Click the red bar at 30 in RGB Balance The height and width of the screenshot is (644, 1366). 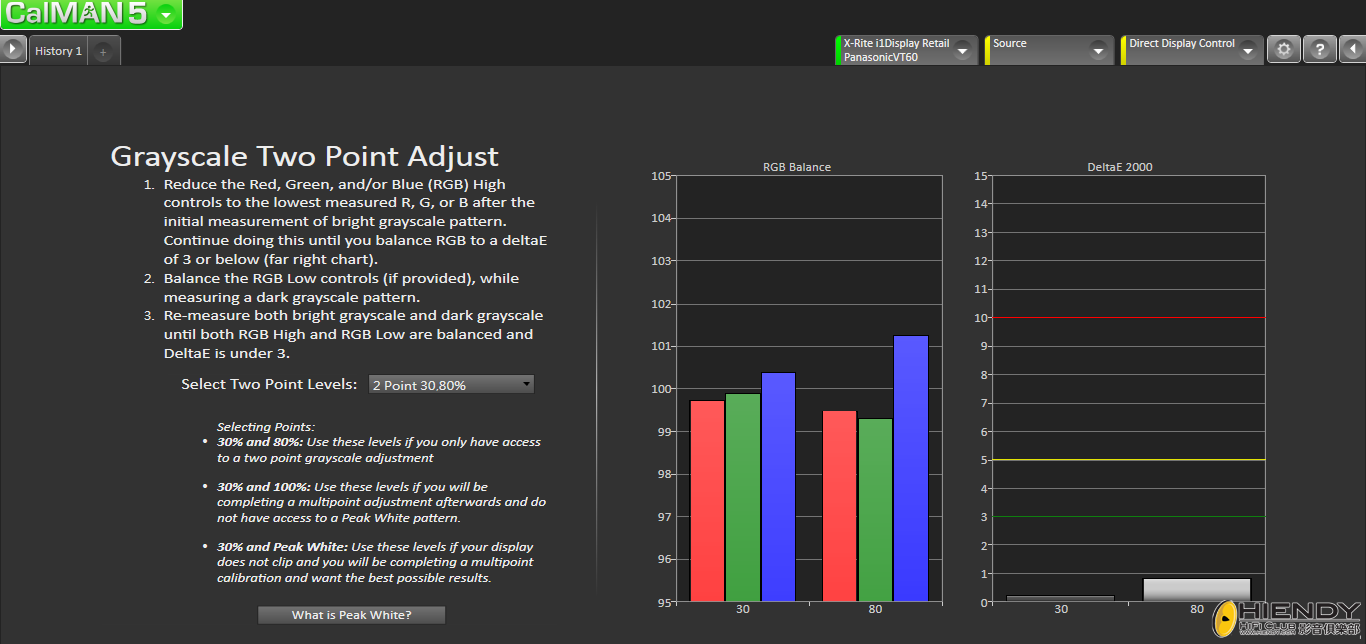(707, 500)
